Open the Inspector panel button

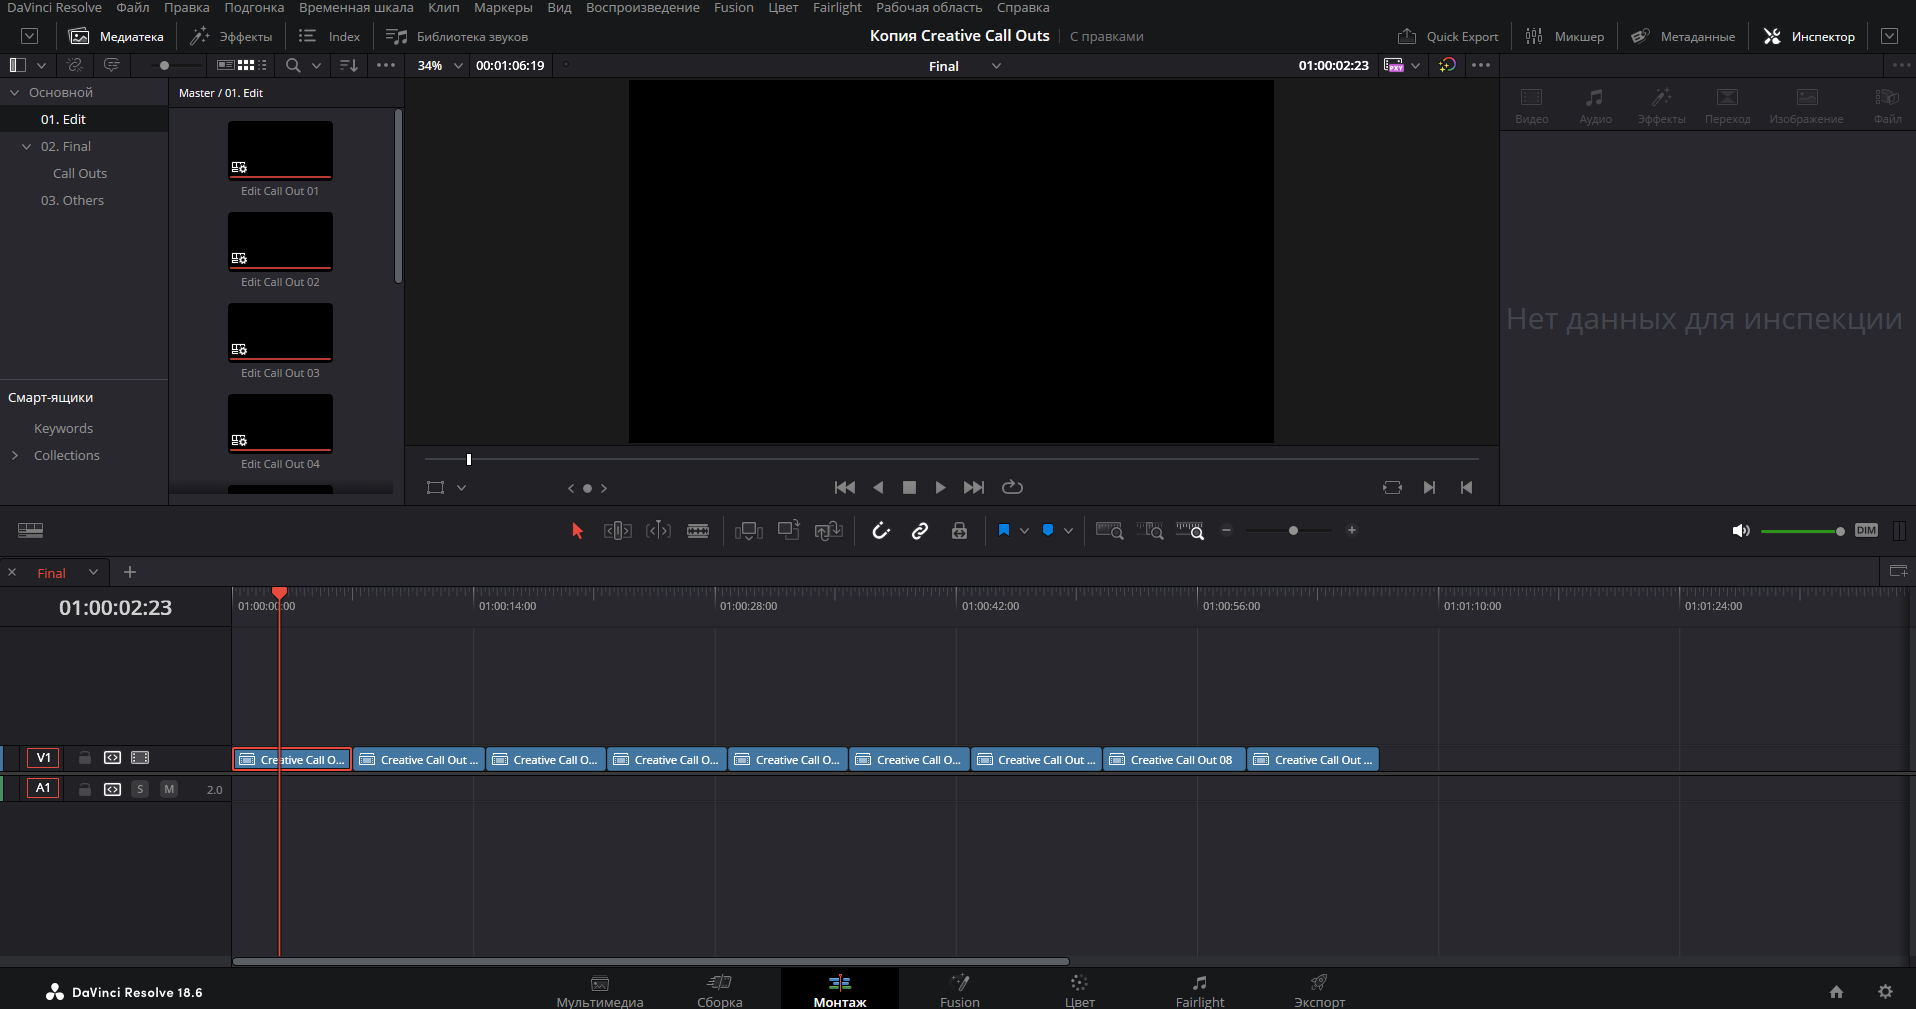pos(1809,37)
